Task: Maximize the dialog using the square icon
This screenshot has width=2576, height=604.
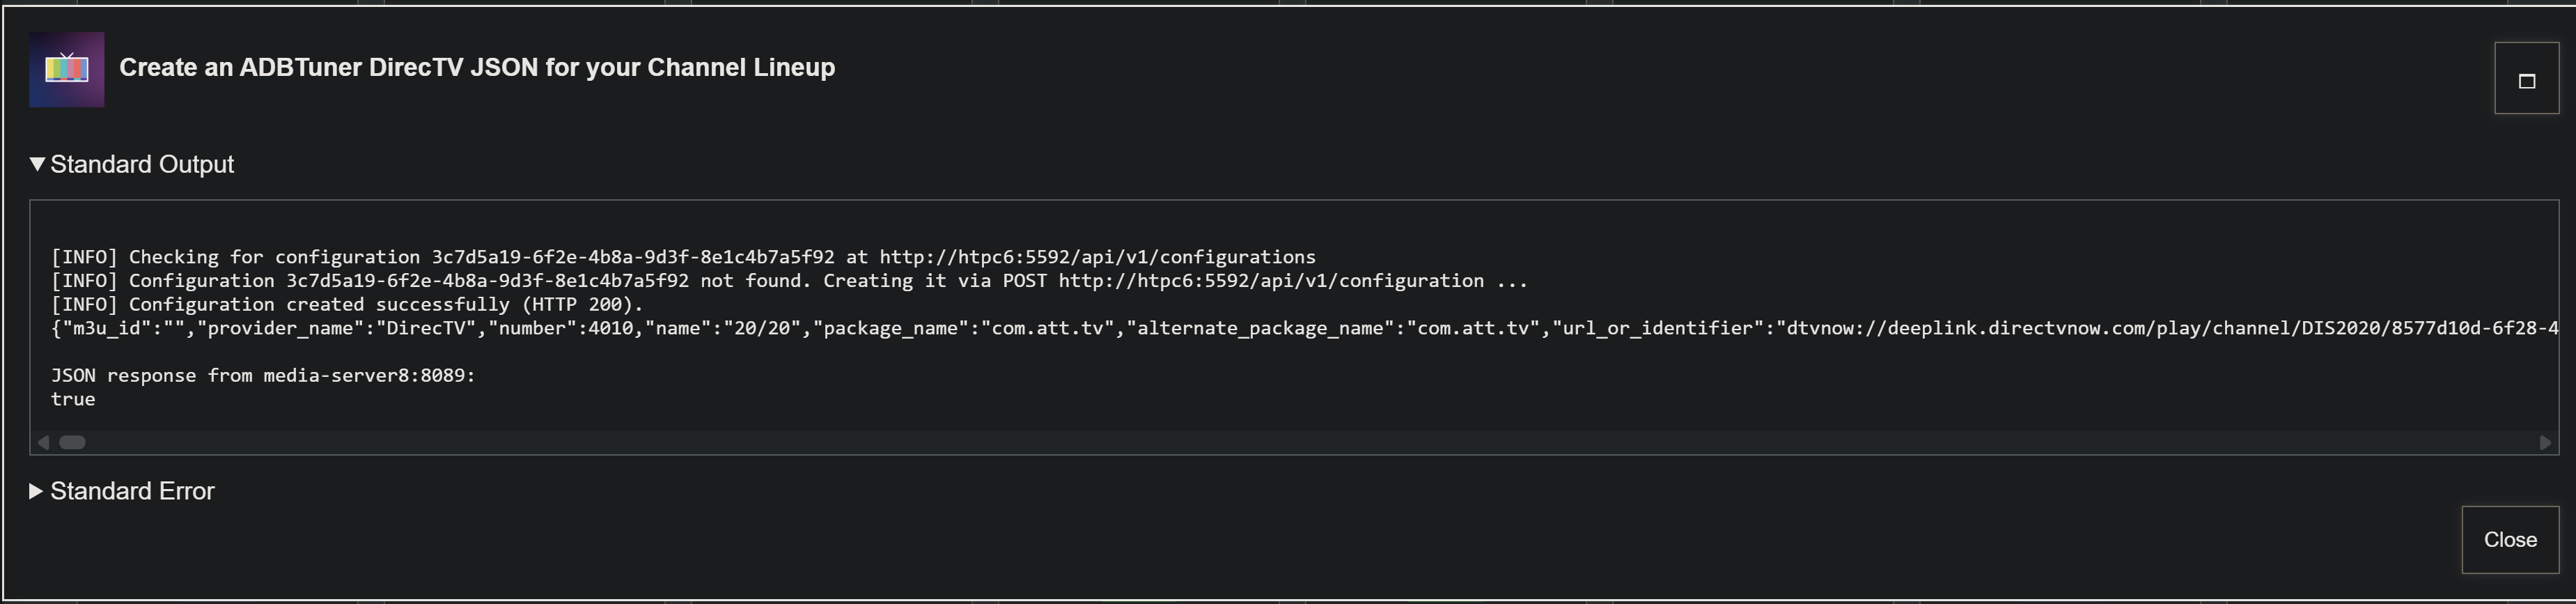Action: coord(2526,79)
